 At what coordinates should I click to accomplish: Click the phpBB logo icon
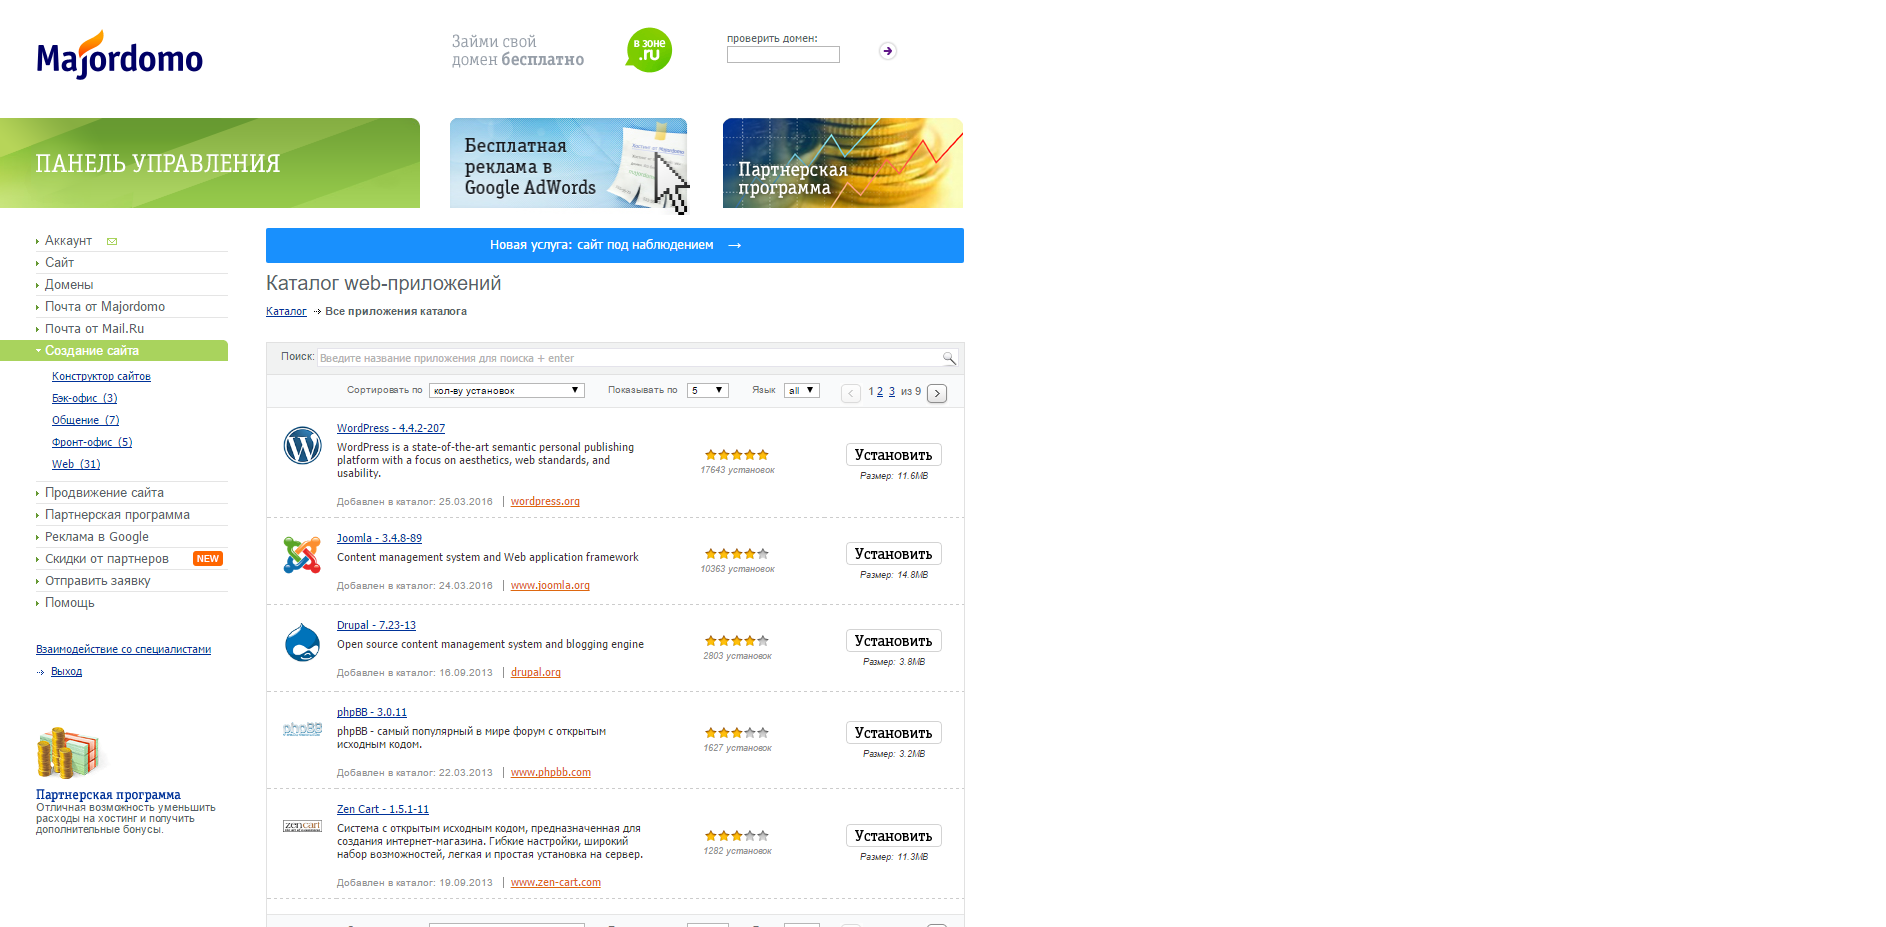[302, 729]
